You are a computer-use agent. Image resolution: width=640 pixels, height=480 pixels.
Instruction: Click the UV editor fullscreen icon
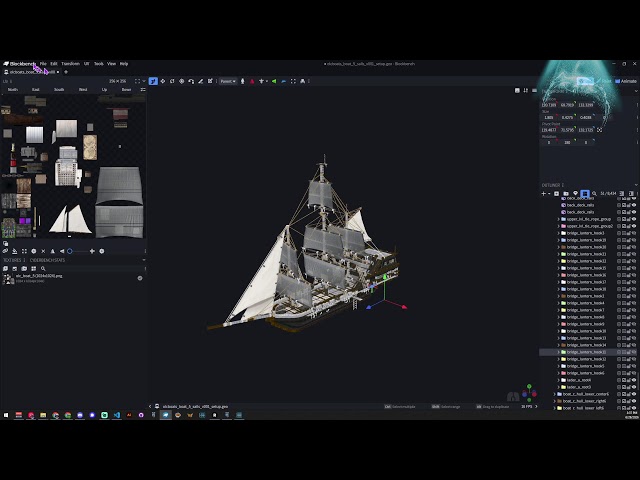[137, 81]
